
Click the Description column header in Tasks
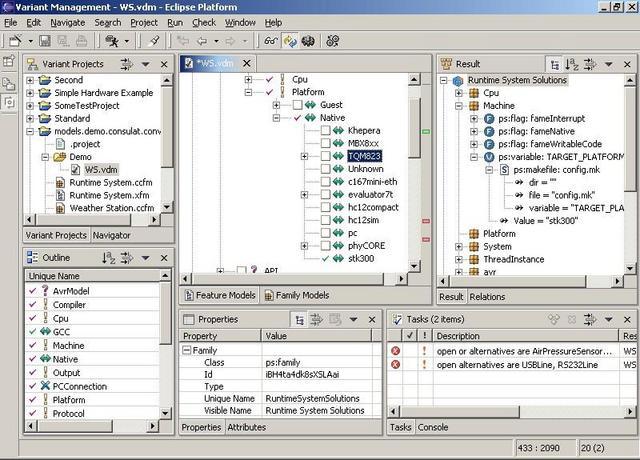click(x=526, y=336)
